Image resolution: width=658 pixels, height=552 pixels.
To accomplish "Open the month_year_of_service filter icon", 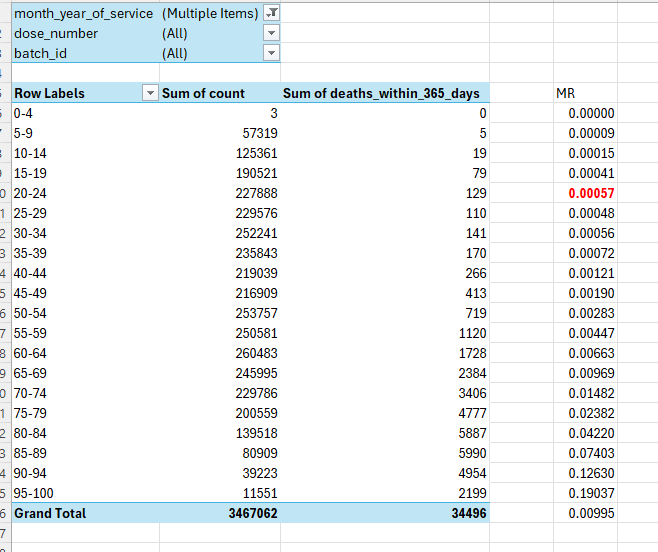I will pyautogui.click(x=272, y=13).
